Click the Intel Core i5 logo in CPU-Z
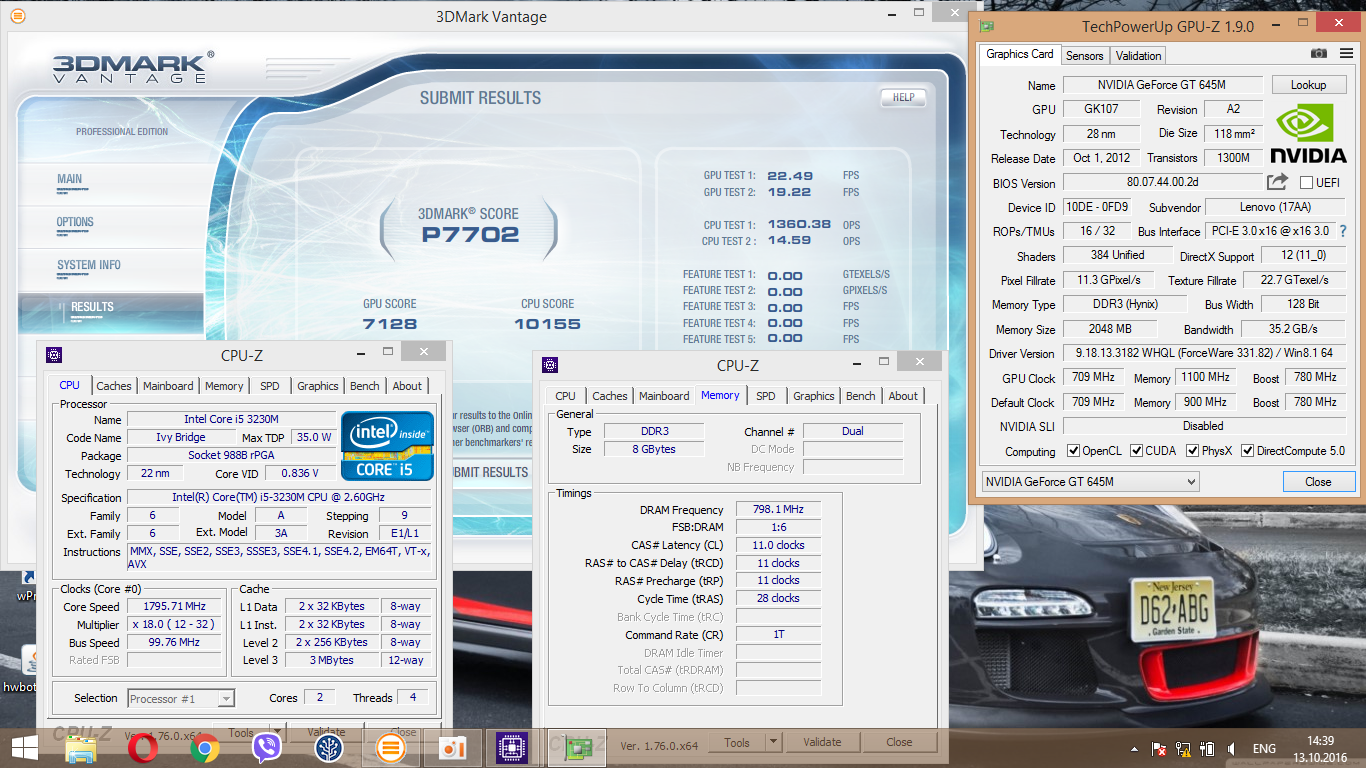1366x768 pixels. pyautogui.click(x=388, y=445)
